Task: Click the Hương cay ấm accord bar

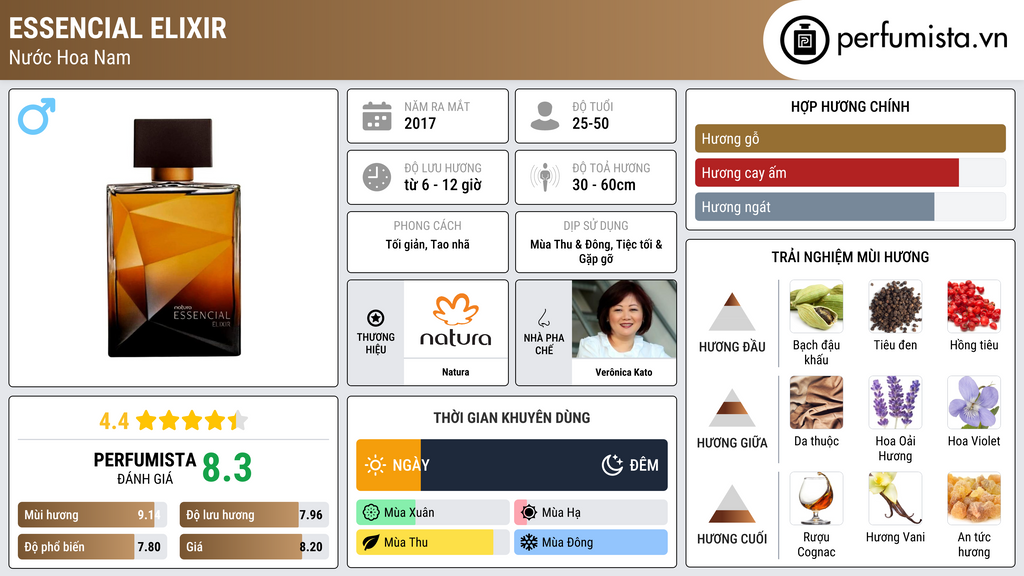Action: point(850,173)
